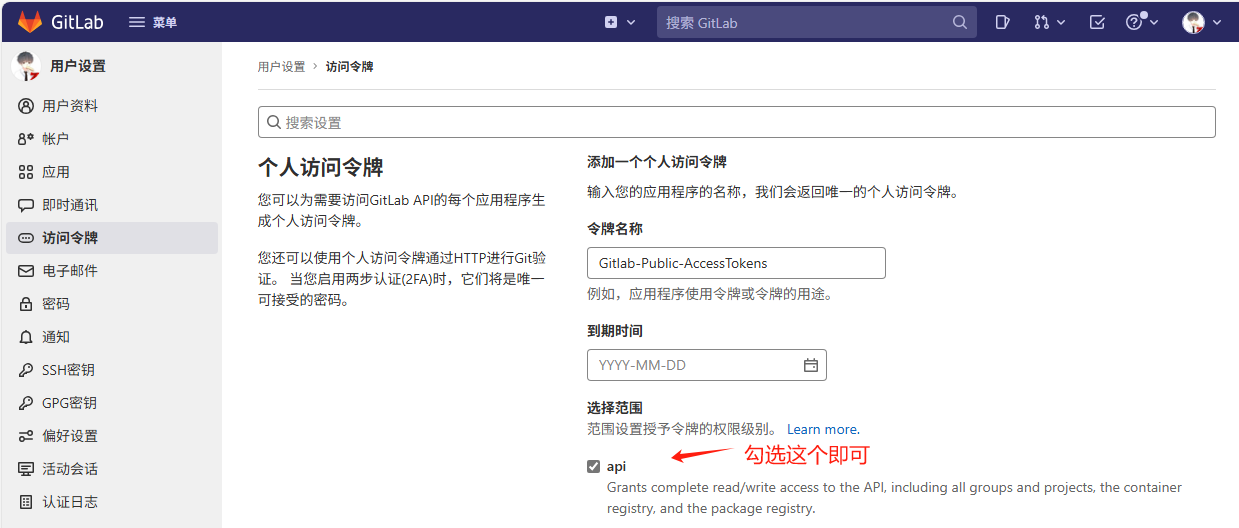The width and height of the screenshot is (1239, 528).
Task: Open 电子邮件 in sidebar
Action: 112,271
